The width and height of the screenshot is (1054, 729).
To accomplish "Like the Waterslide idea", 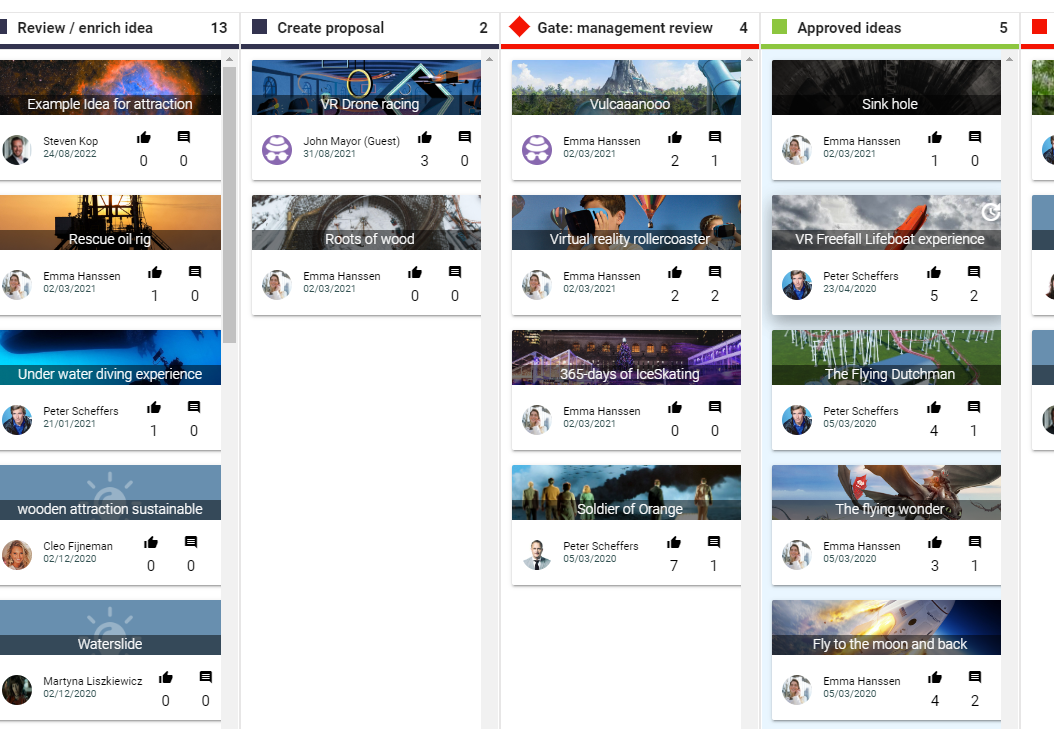I will [x=166, y=678].
